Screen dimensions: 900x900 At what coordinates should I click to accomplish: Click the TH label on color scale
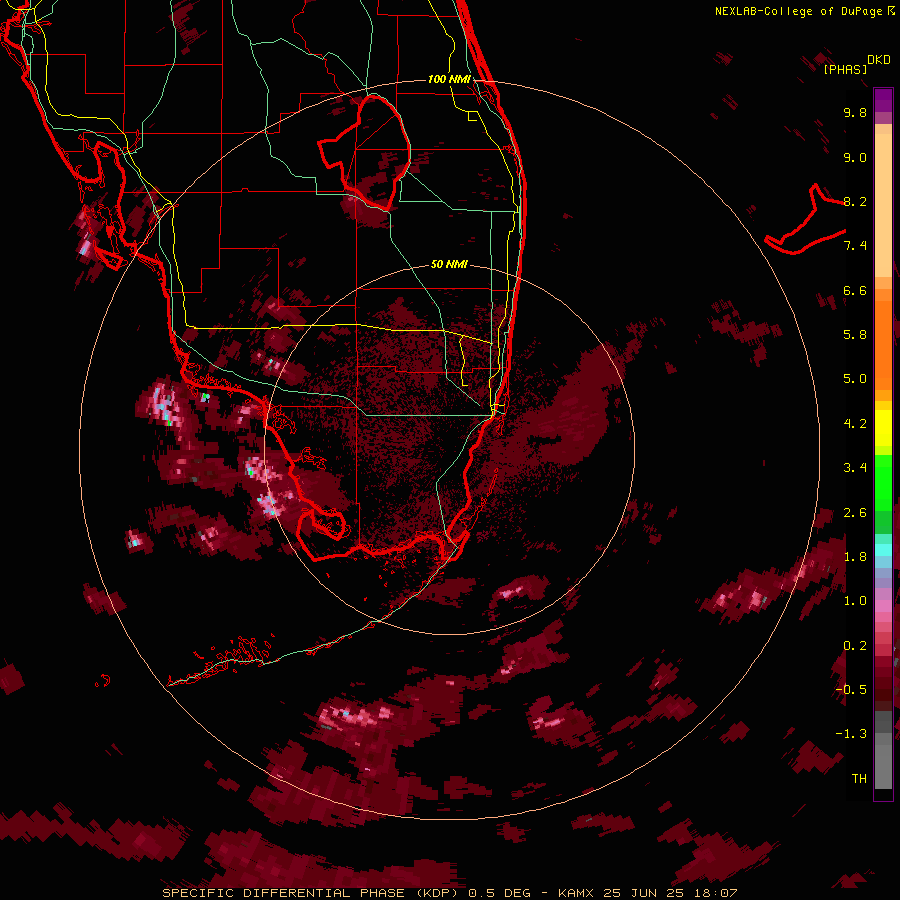tap(859, 779)
